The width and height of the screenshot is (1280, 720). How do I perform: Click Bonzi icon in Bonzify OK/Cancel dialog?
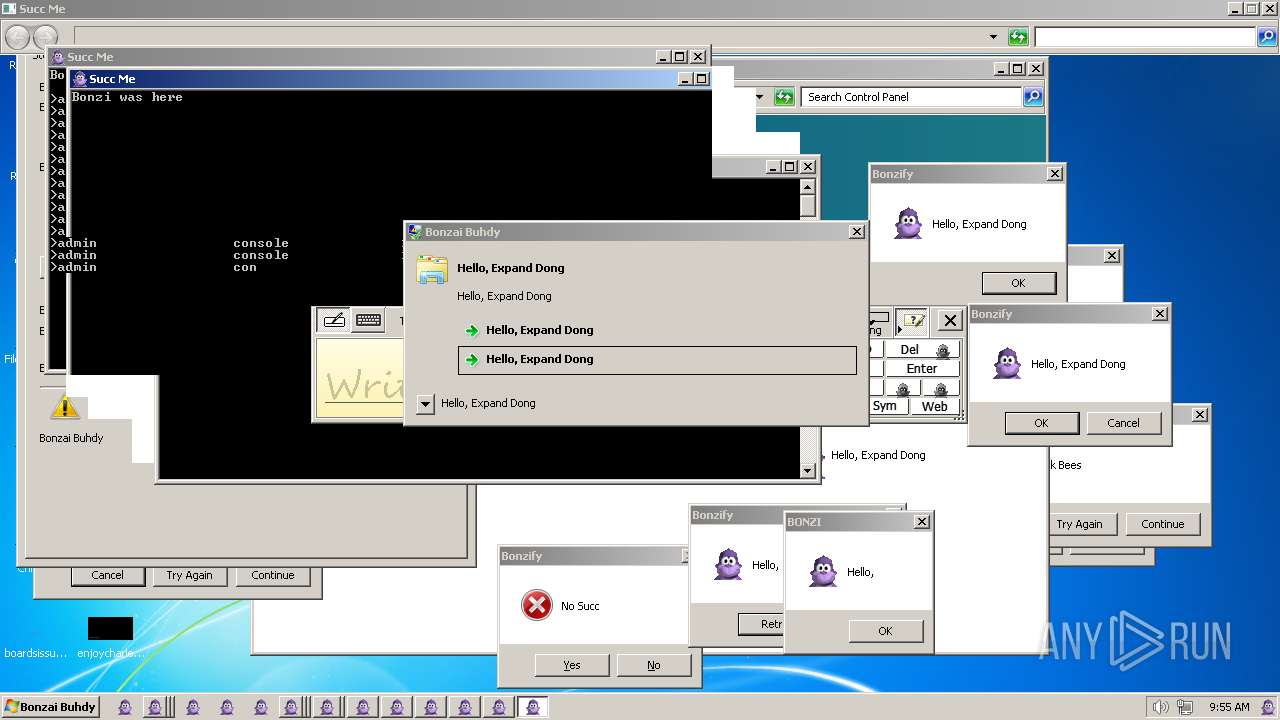(x=1007, y=364)
